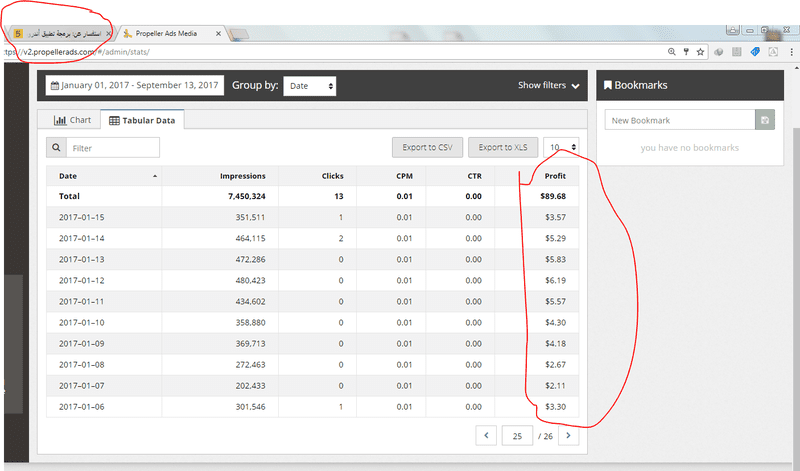
Task: Click the Export to XLS button
Action: 502,148
